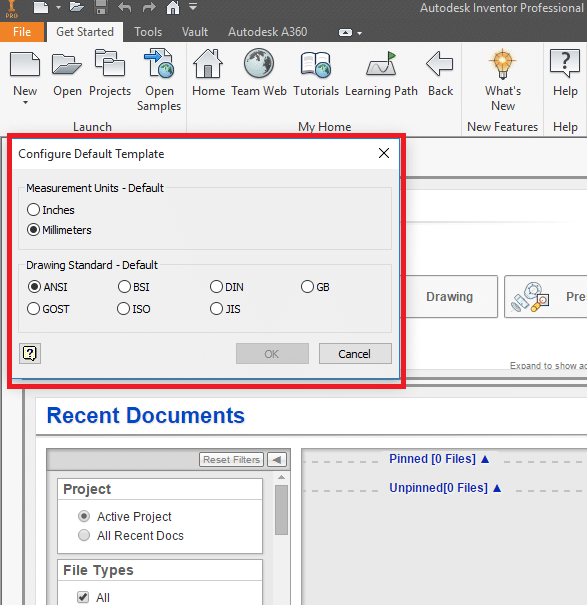Click the Undo arrow in quick access toolbar
The width and height of the screenshot is (587, 605).
(x=125, y=7)
